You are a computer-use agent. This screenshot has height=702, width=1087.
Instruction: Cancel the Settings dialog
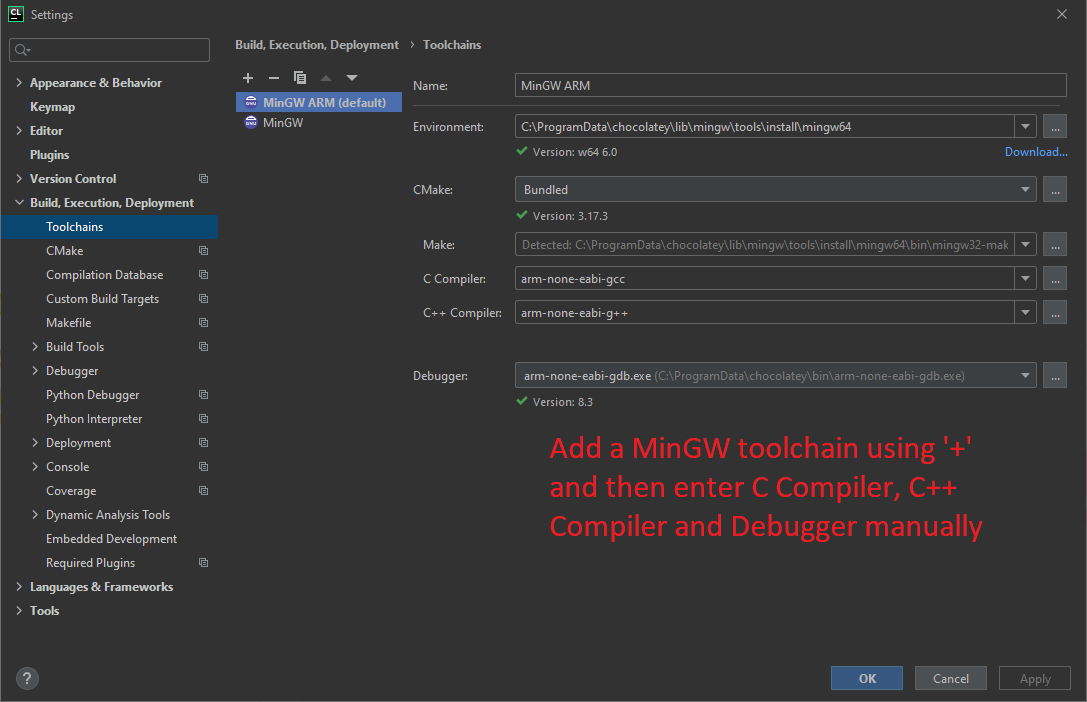950,678
